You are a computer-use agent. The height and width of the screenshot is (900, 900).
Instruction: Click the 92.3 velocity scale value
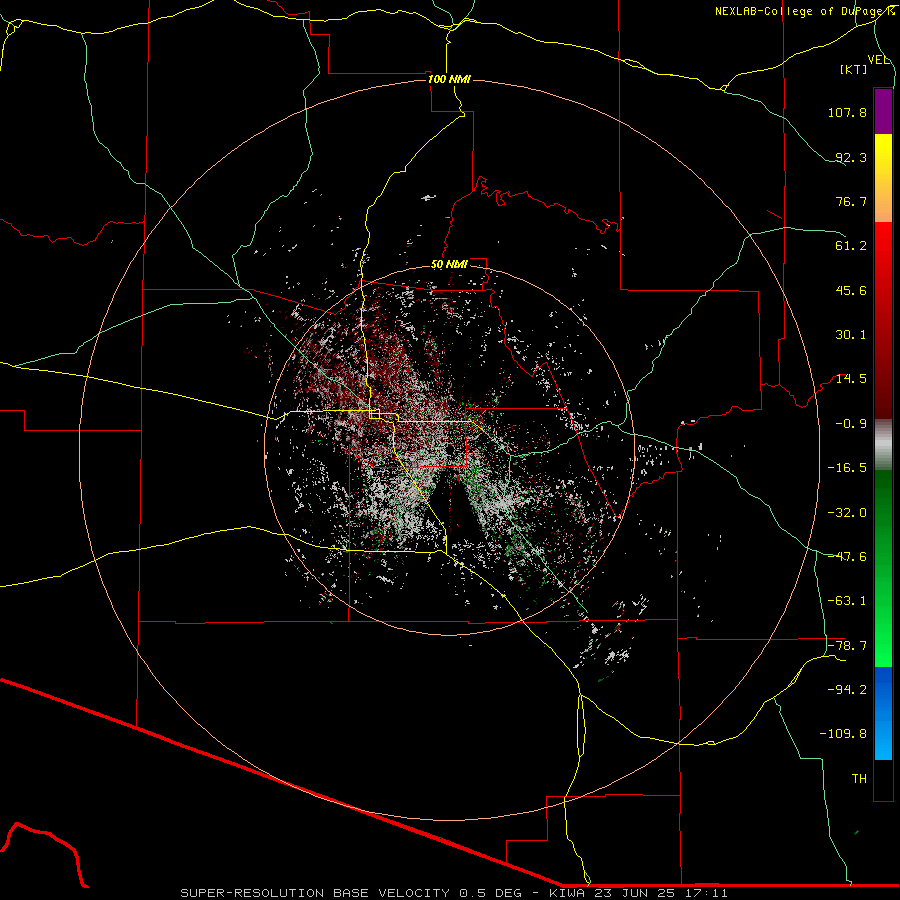point(851,157)
